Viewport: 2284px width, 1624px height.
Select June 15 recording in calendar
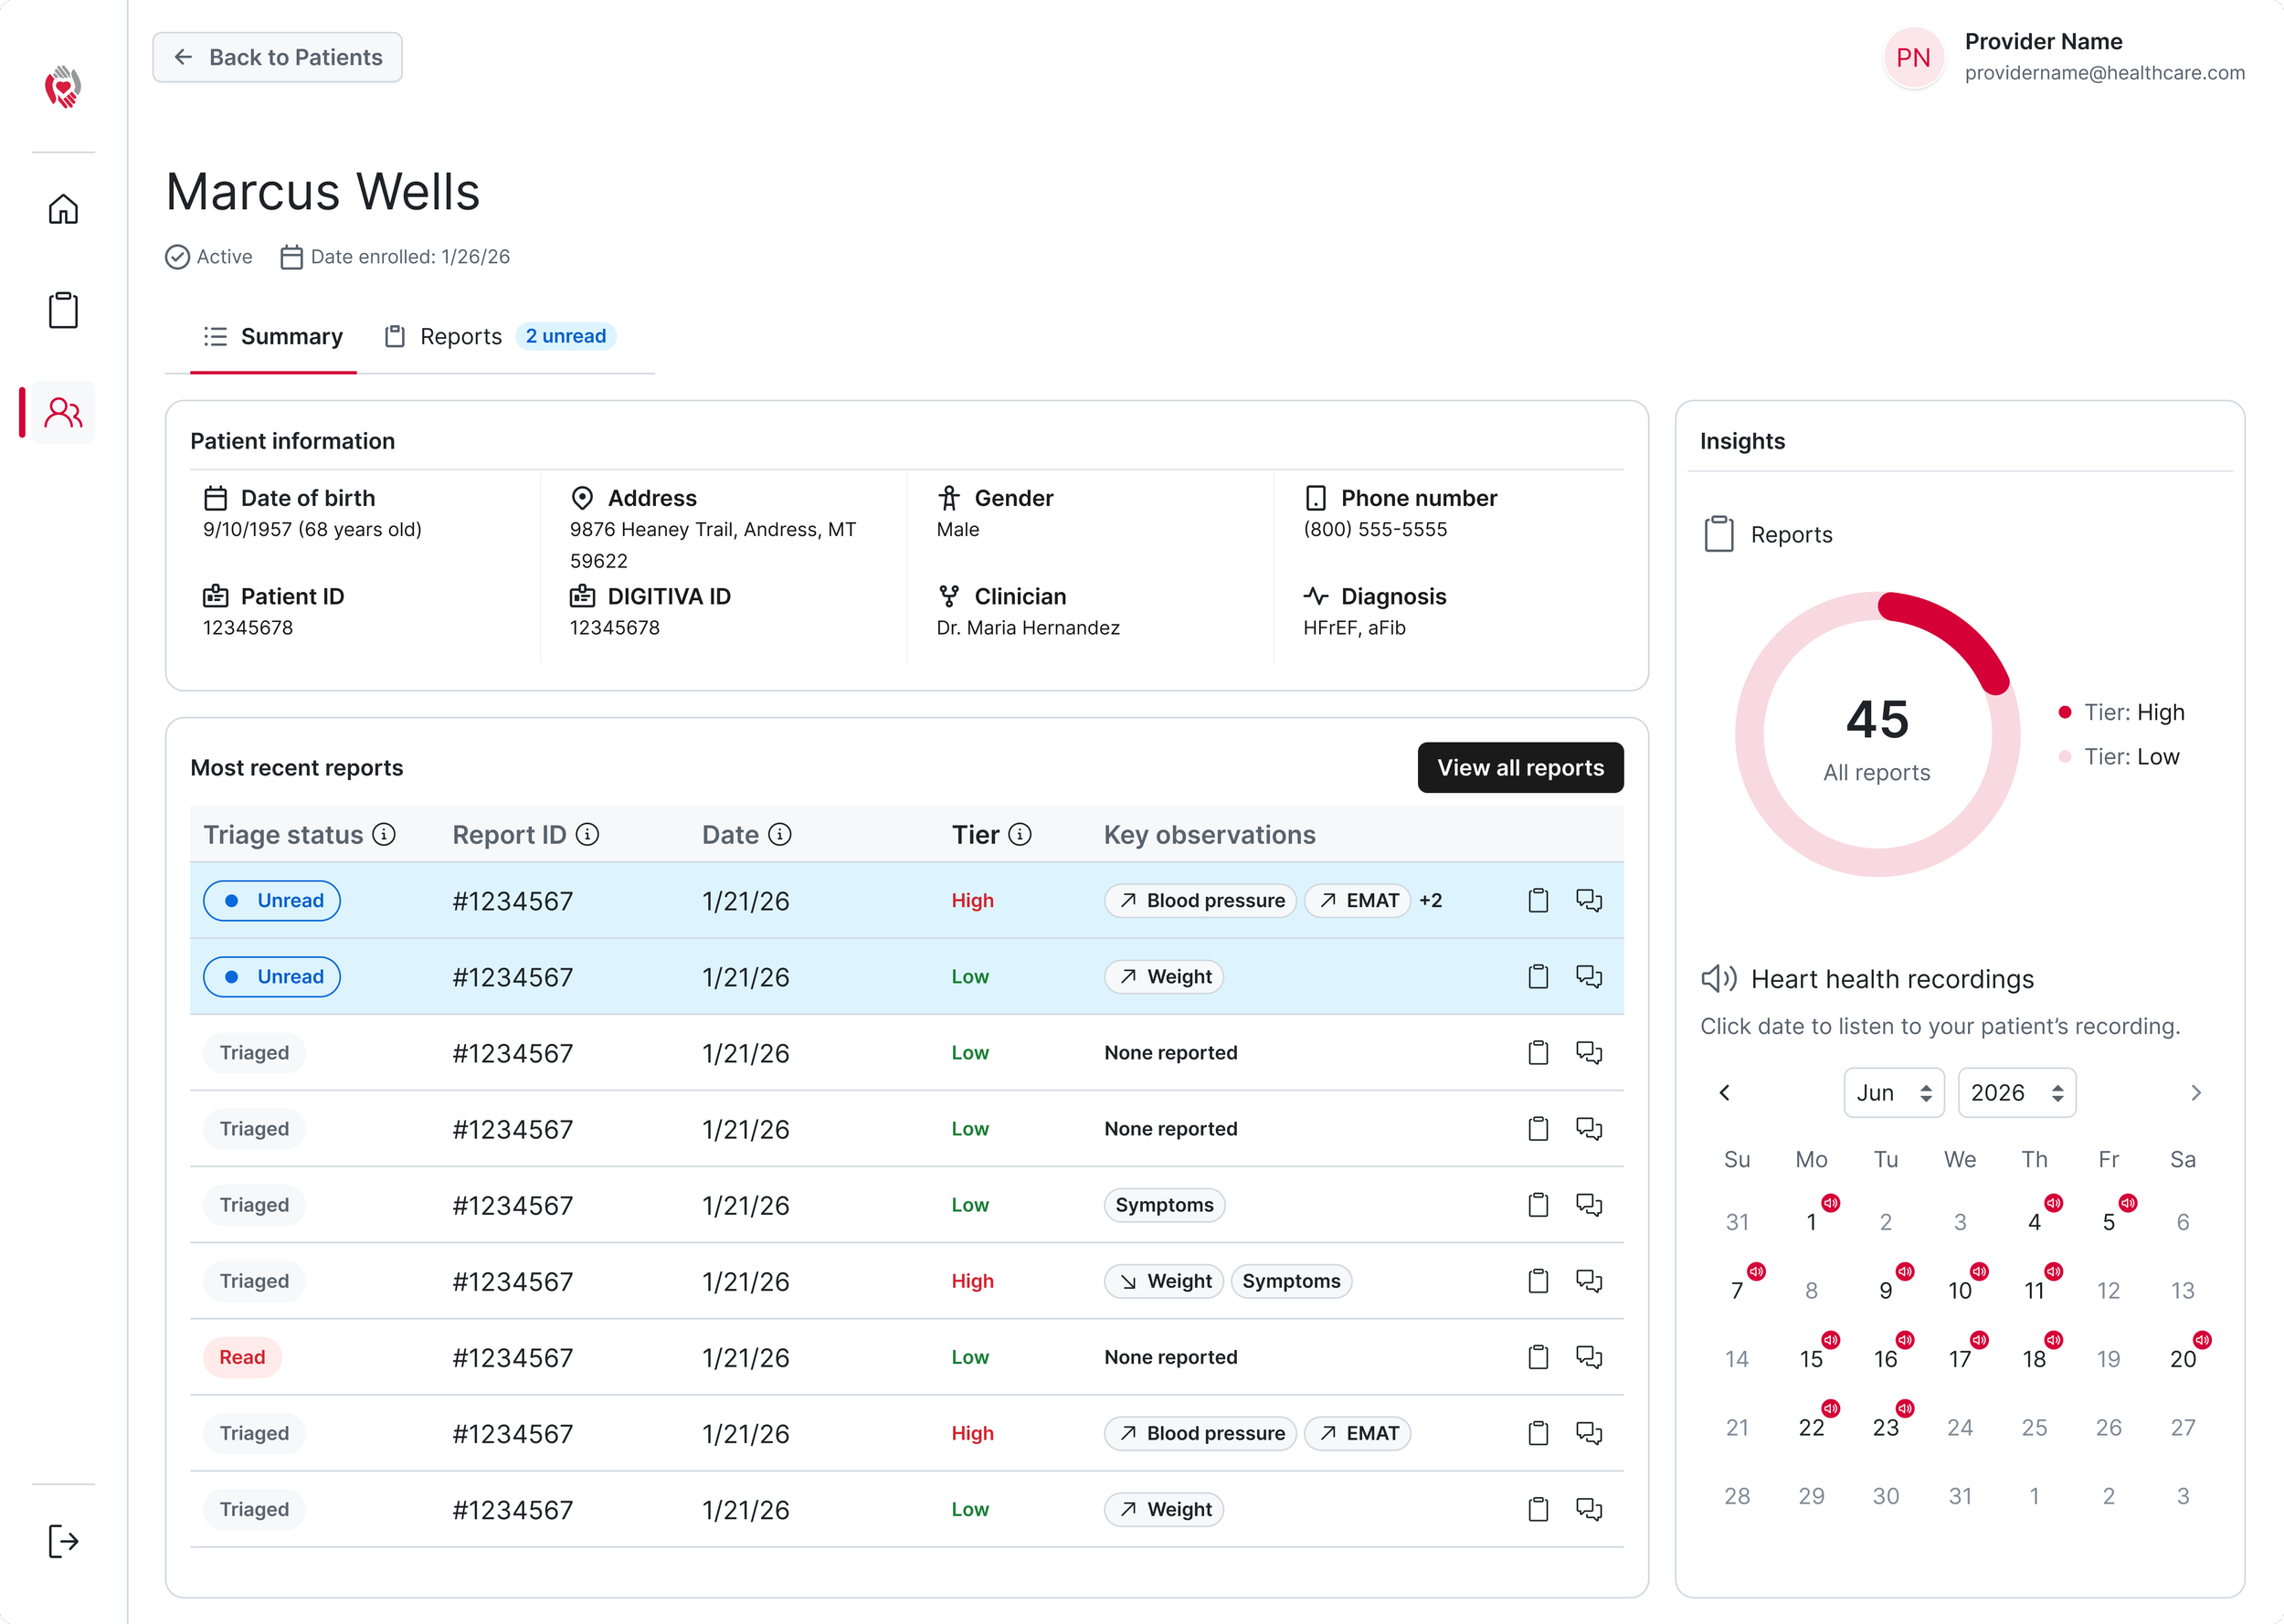click(x=1811, y=1358)
